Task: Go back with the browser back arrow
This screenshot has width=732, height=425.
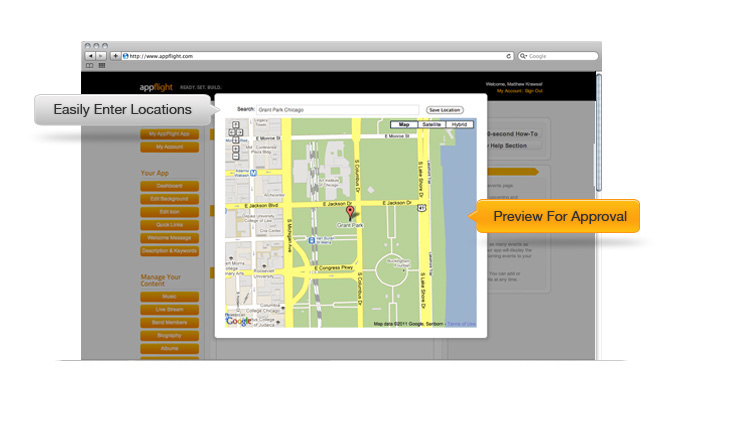Action: 90,56
